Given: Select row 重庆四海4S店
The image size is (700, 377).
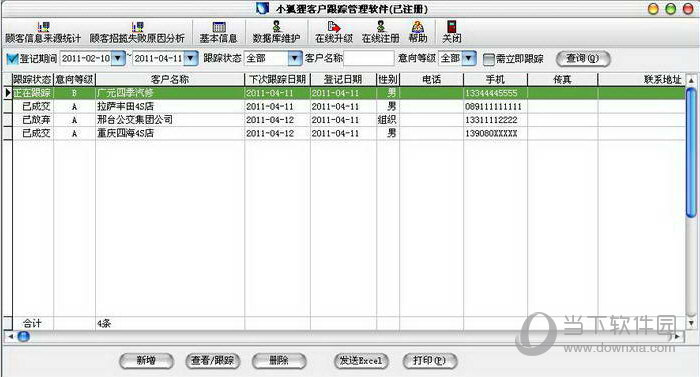Looking at the screenshot, I should [348, 133].
